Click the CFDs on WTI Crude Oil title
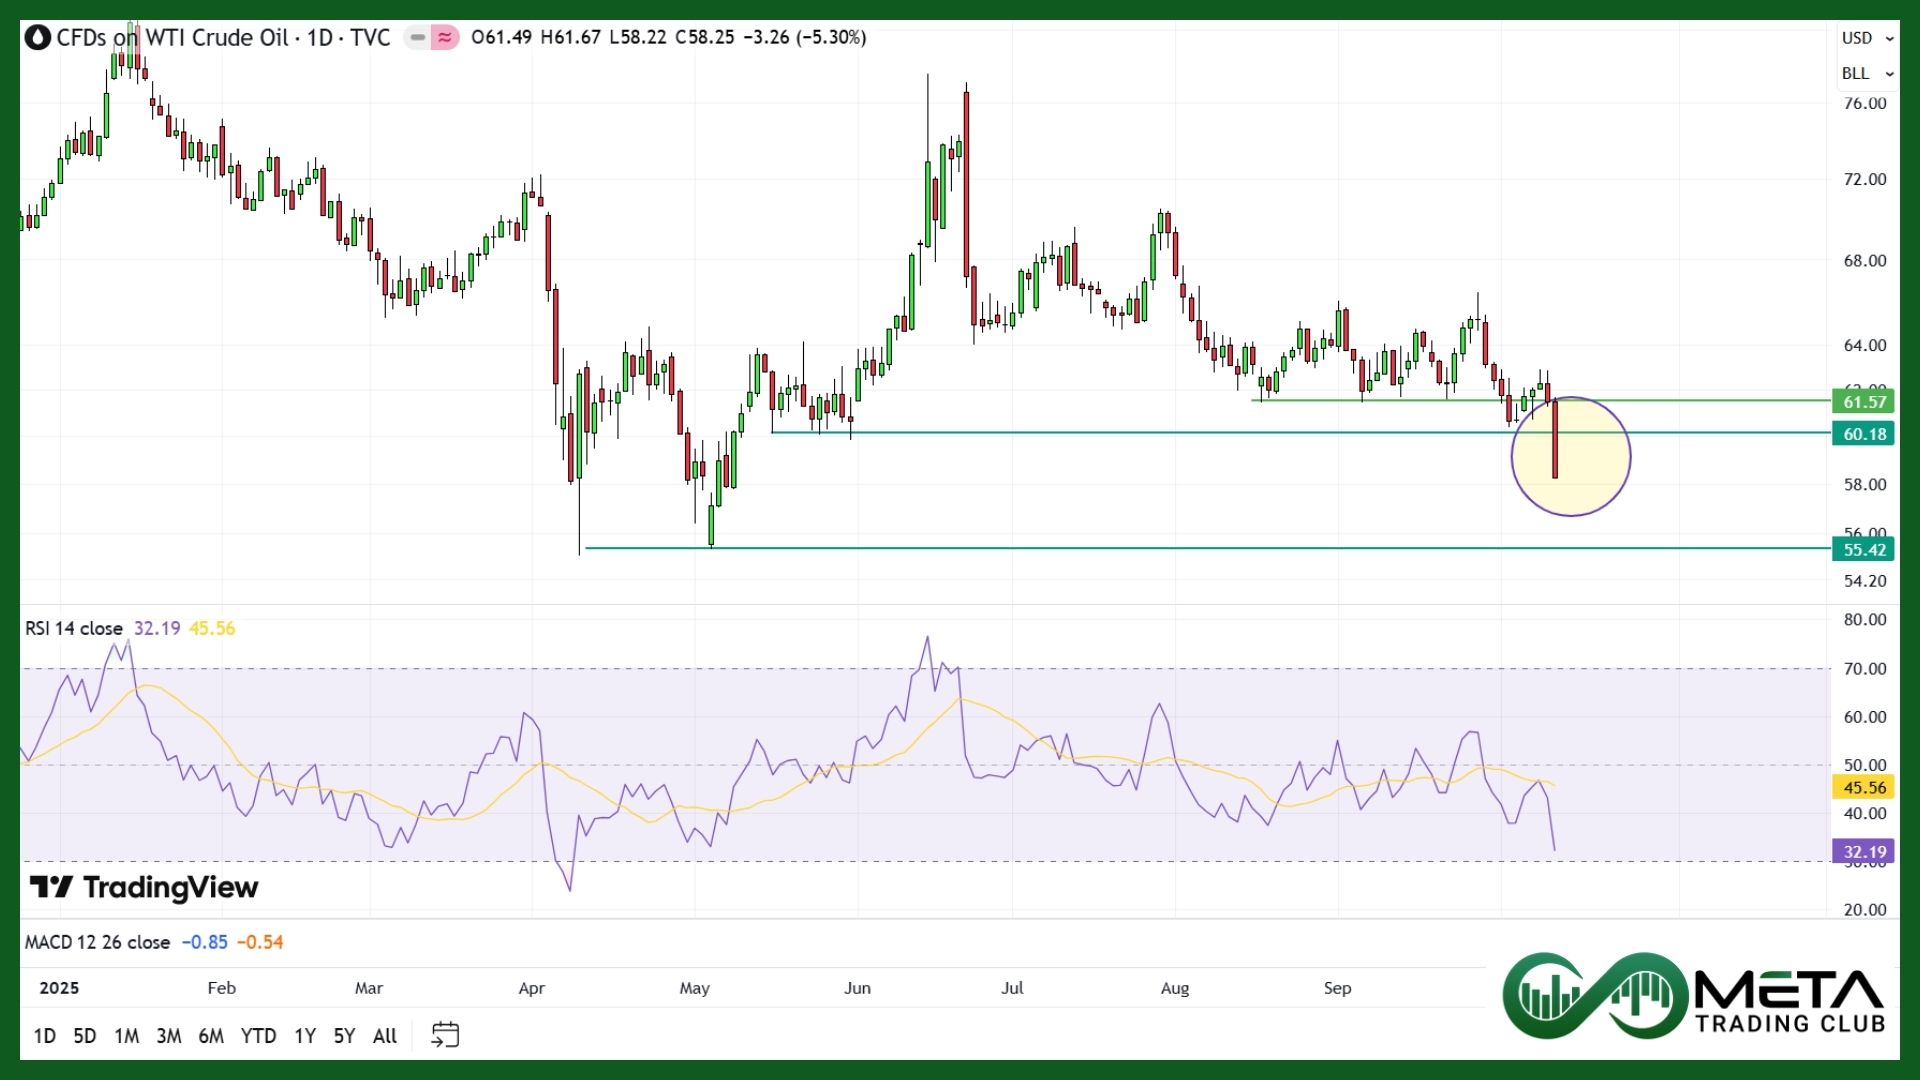This screenshot has height=1080, width=1920. (172, 38)
